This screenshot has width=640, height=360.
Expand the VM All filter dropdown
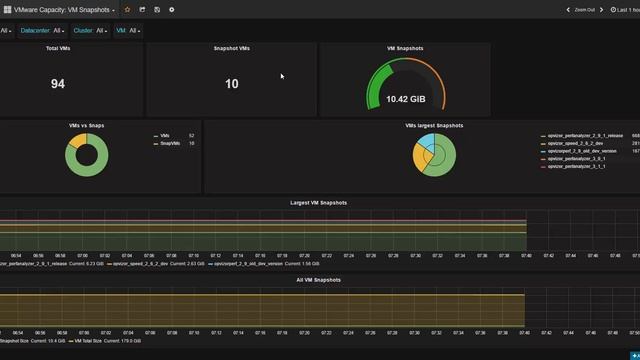[x=128, y=31]
